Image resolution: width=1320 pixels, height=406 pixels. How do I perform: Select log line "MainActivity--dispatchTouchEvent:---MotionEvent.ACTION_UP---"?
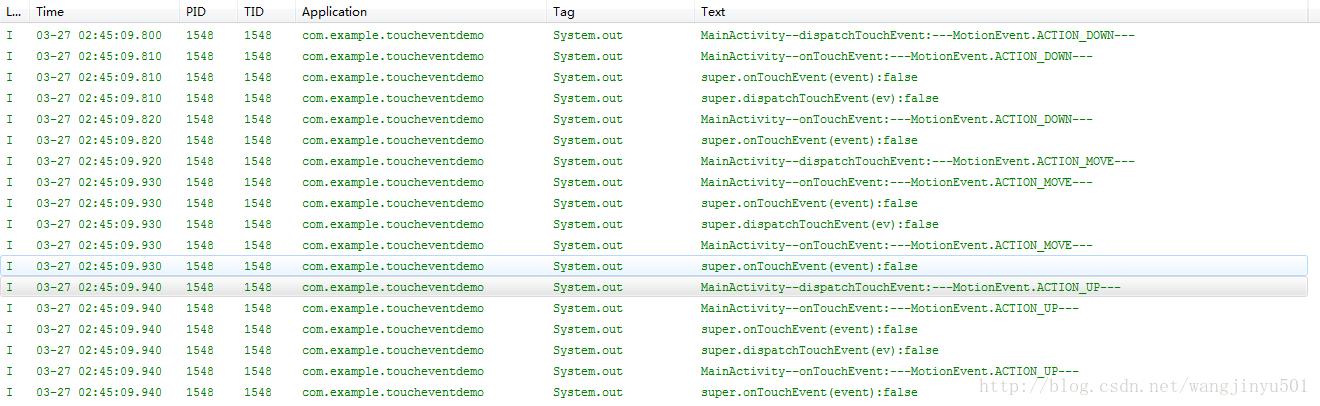coord(654,287)
